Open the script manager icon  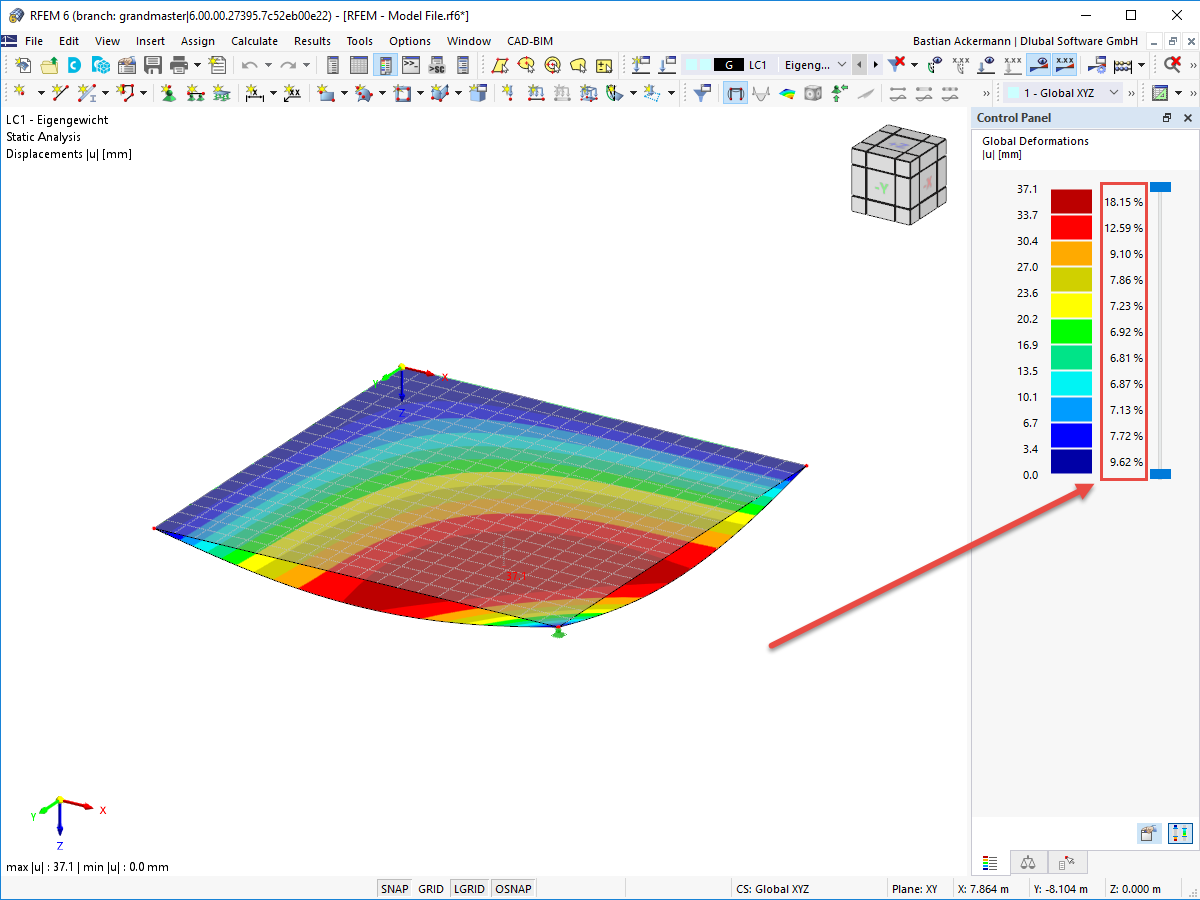pos(437,65)
